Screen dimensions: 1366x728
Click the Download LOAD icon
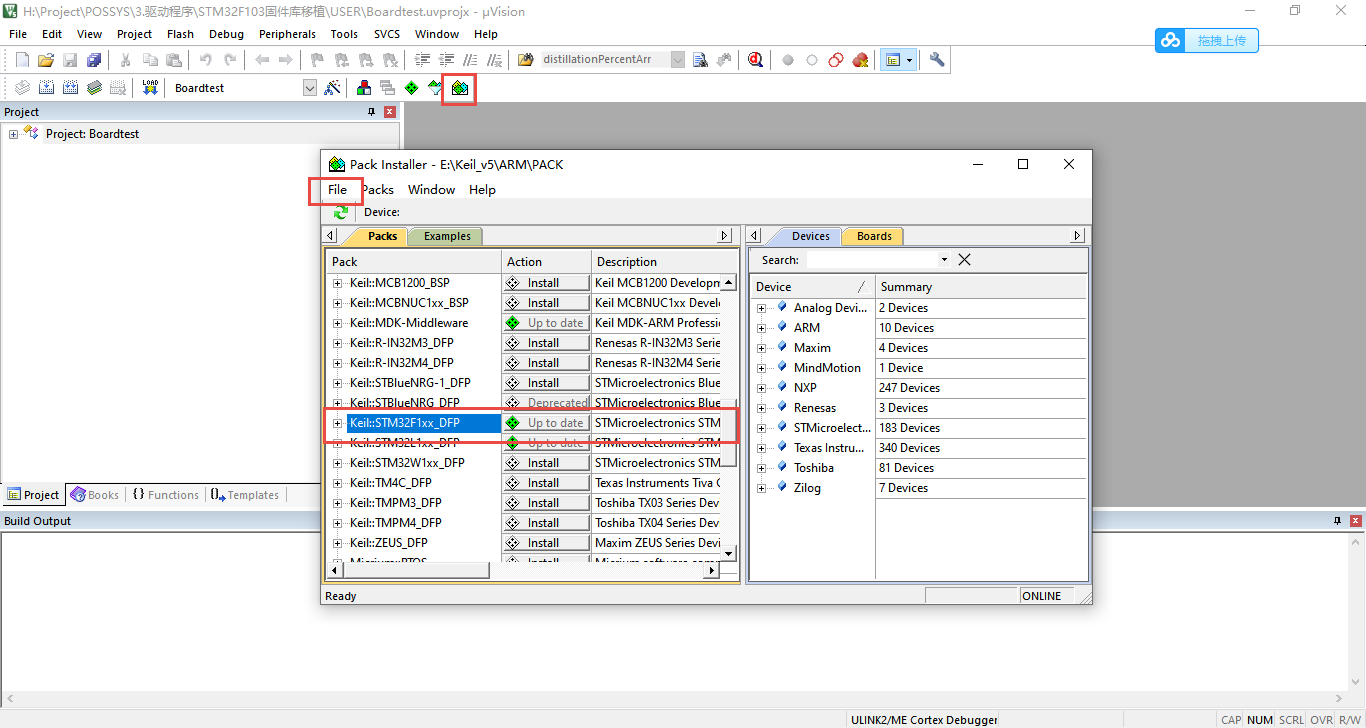150,88
